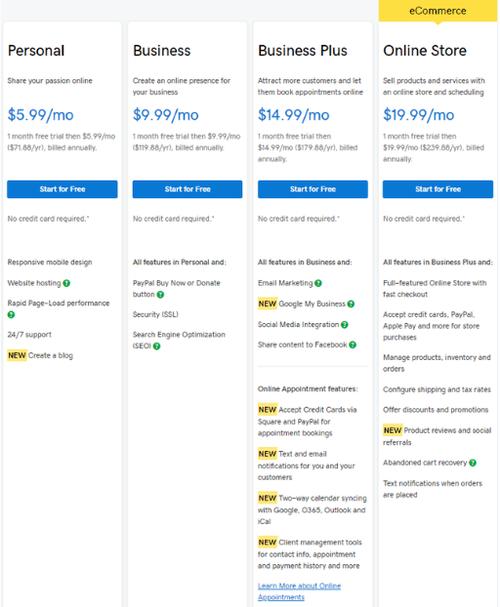Click the Online Store plan heading
Image resolution: width=500 pixels, height=607 pixels.
point(425,51)
